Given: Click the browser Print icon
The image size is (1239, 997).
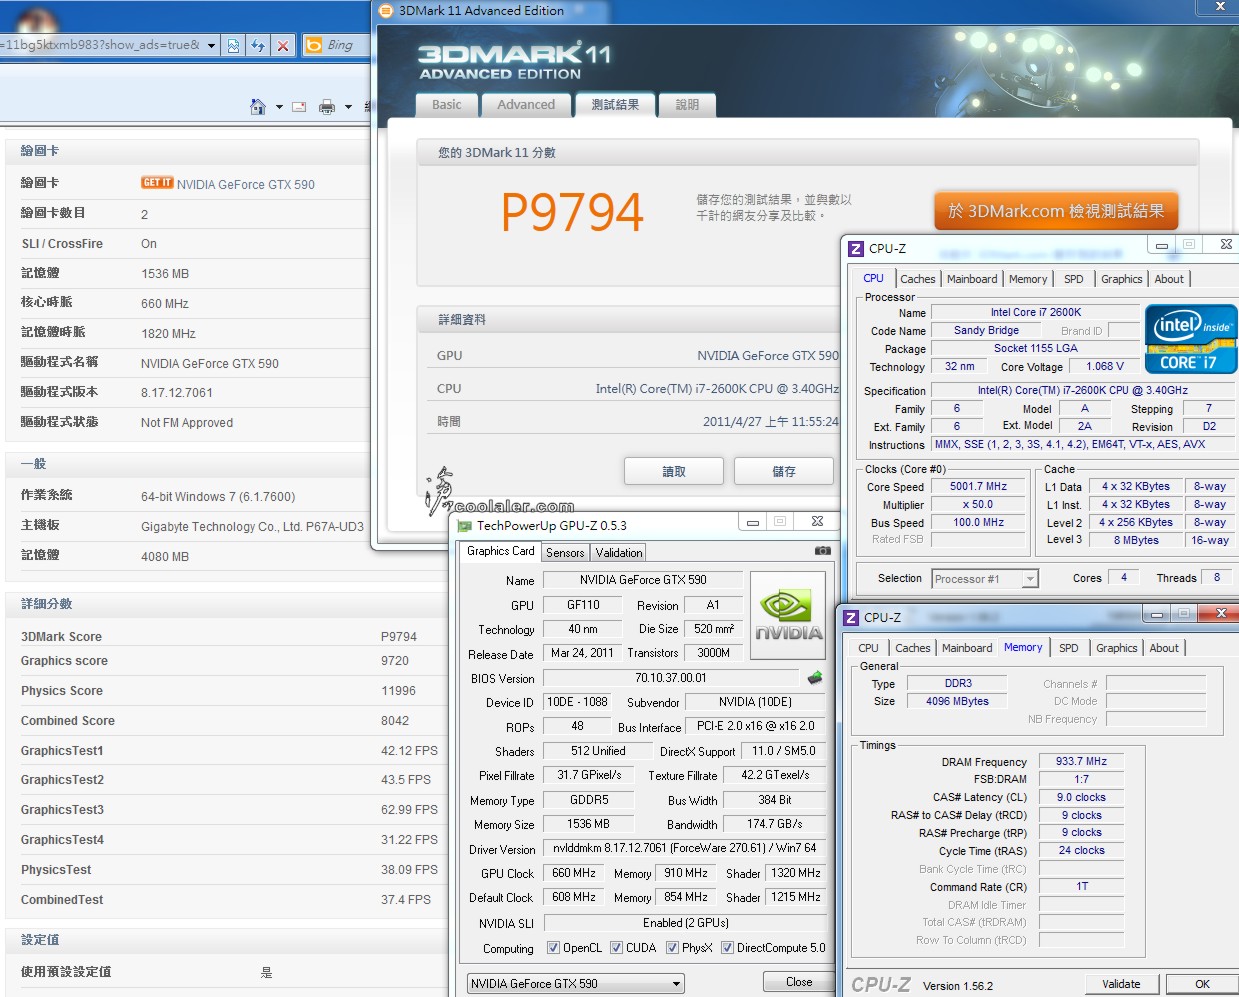Looking at the screenshot, I should [327, 107].
